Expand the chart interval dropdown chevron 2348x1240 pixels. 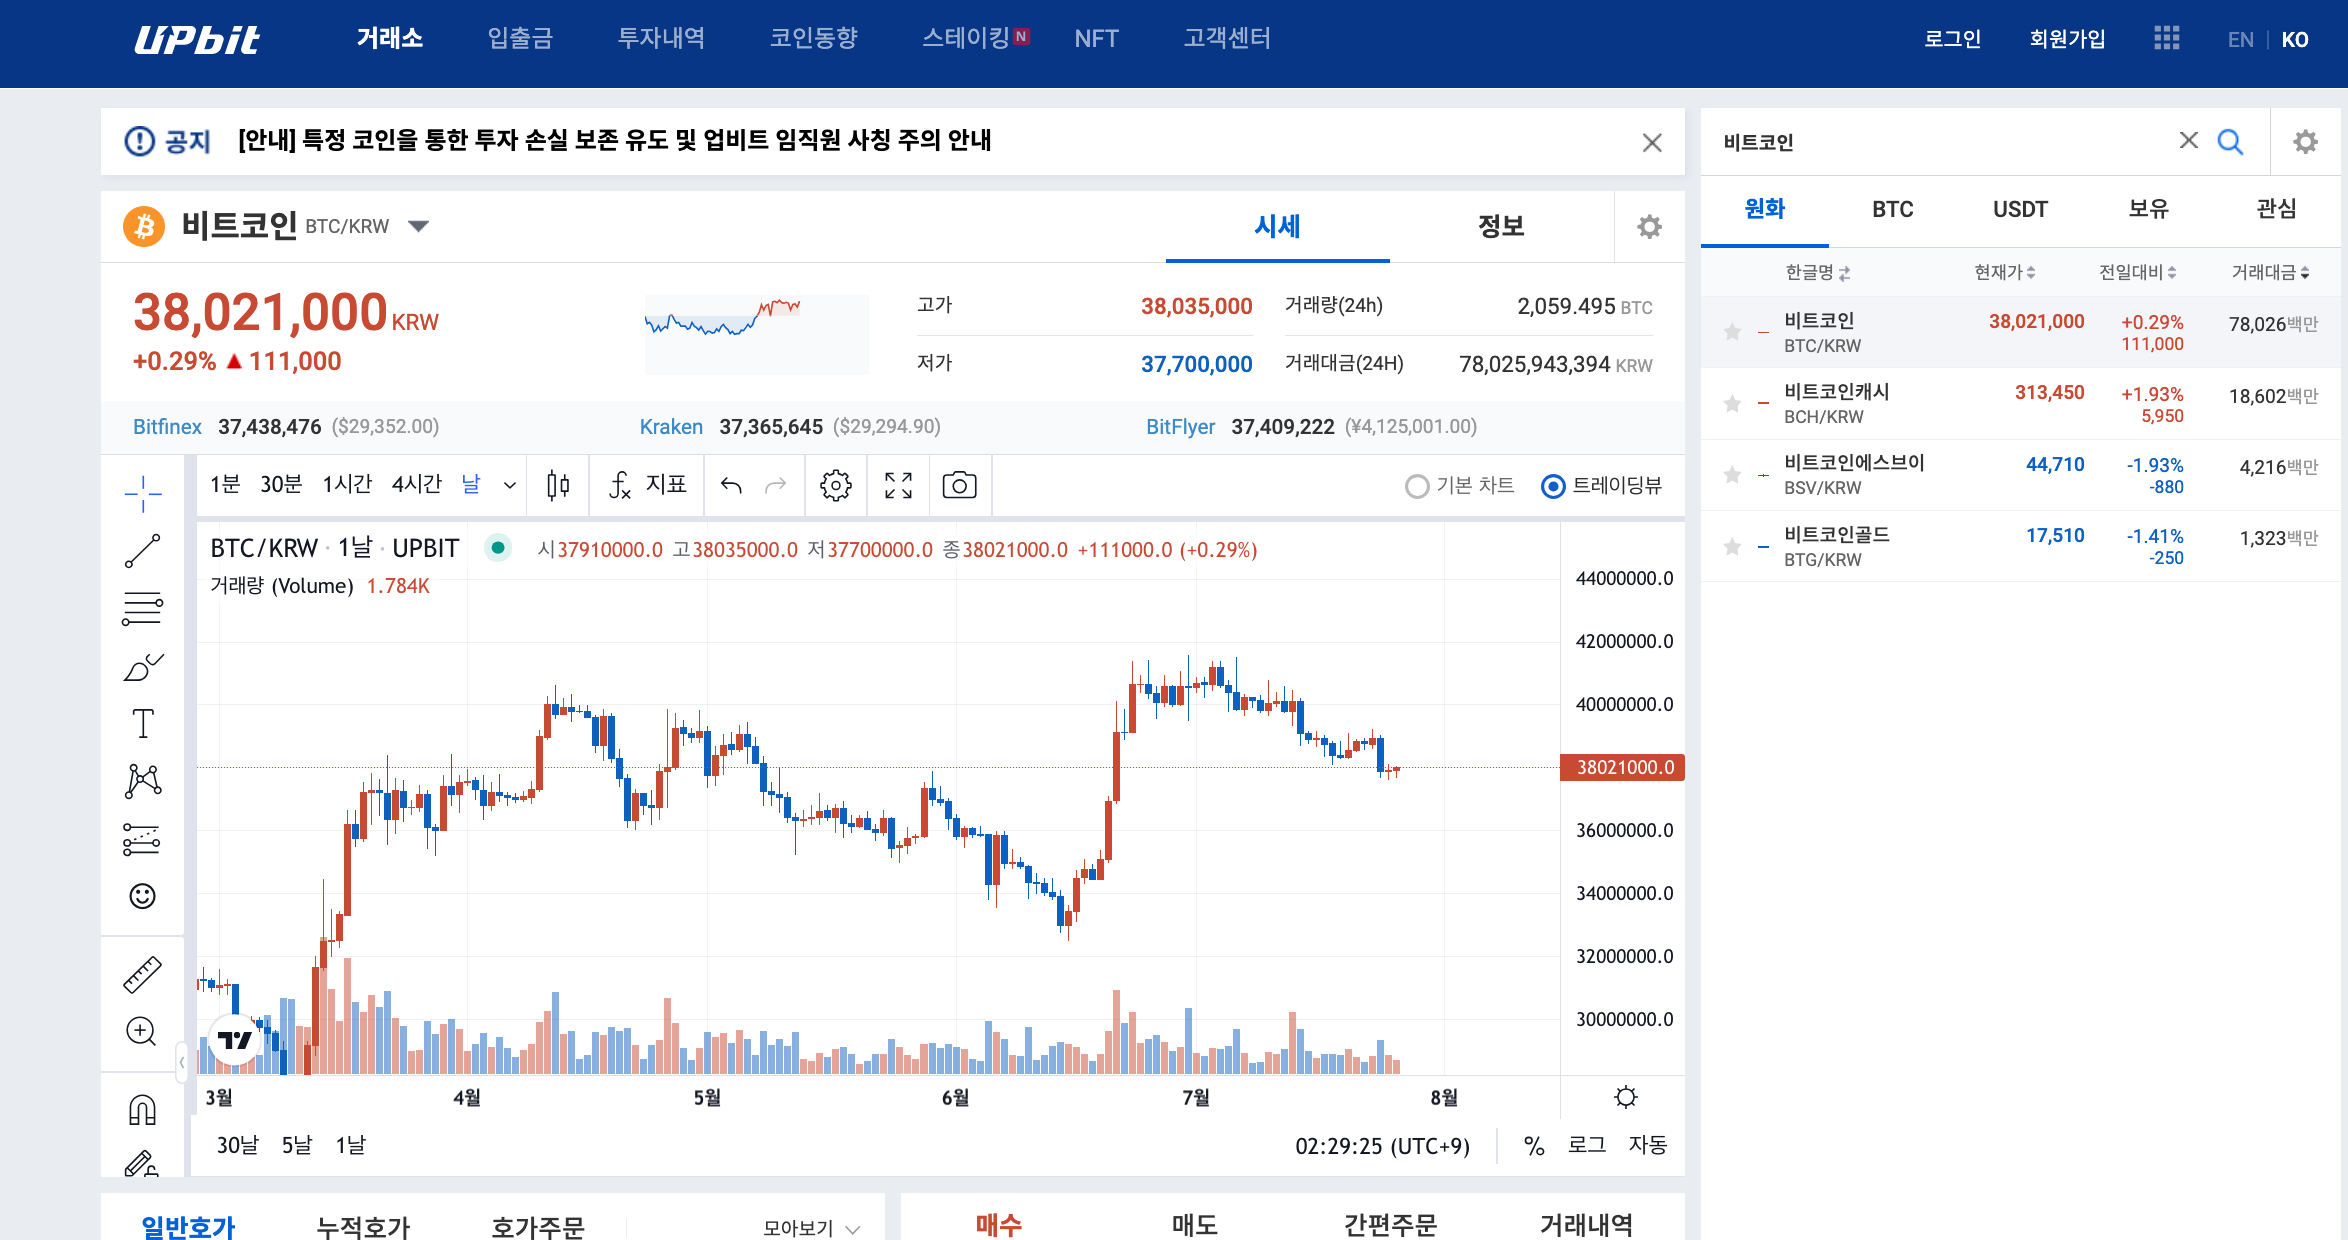pyautogui.click(x=510, y=486)
